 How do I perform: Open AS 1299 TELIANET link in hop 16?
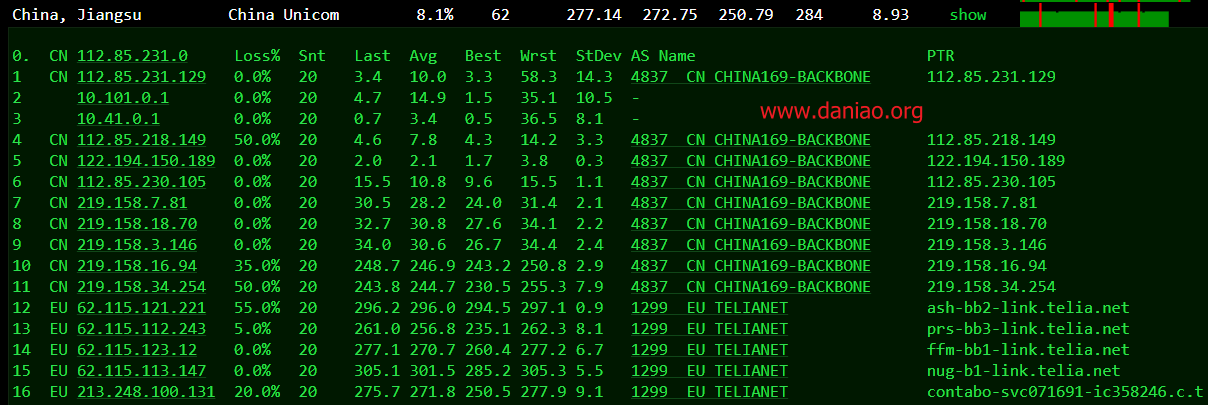pyautogui.click(x=710, y=392)
